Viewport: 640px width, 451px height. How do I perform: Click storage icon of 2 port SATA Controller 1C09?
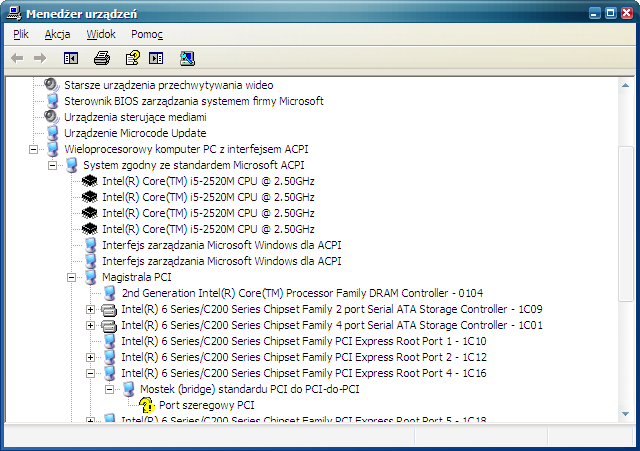[x=109, y=310]
